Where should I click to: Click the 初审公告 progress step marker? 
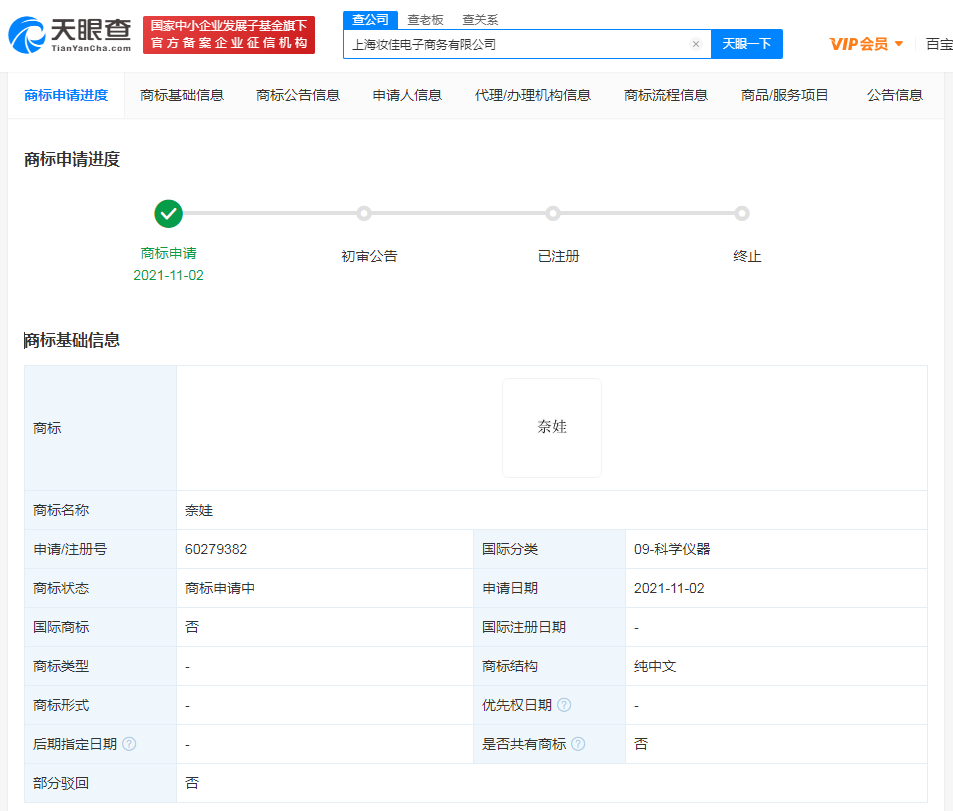pos(364,213)
